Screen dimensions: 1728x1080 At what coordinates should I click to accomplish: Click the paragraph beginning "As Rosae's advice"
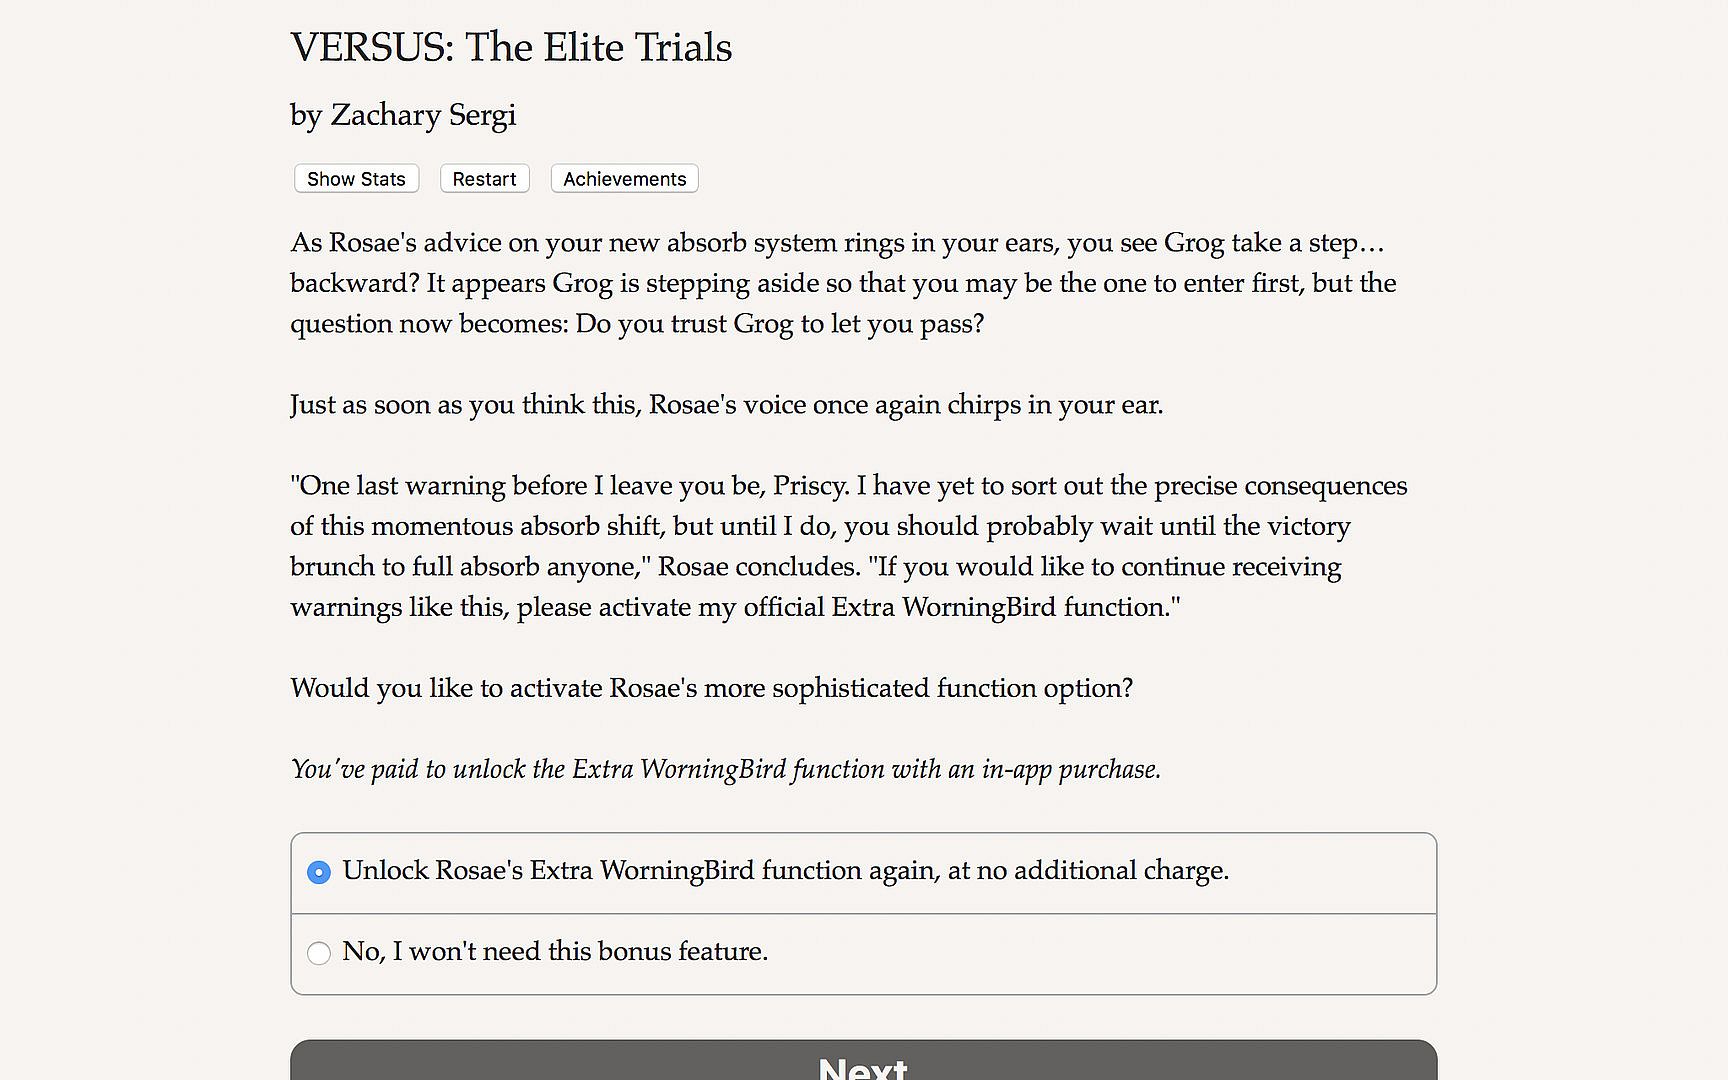842,283
